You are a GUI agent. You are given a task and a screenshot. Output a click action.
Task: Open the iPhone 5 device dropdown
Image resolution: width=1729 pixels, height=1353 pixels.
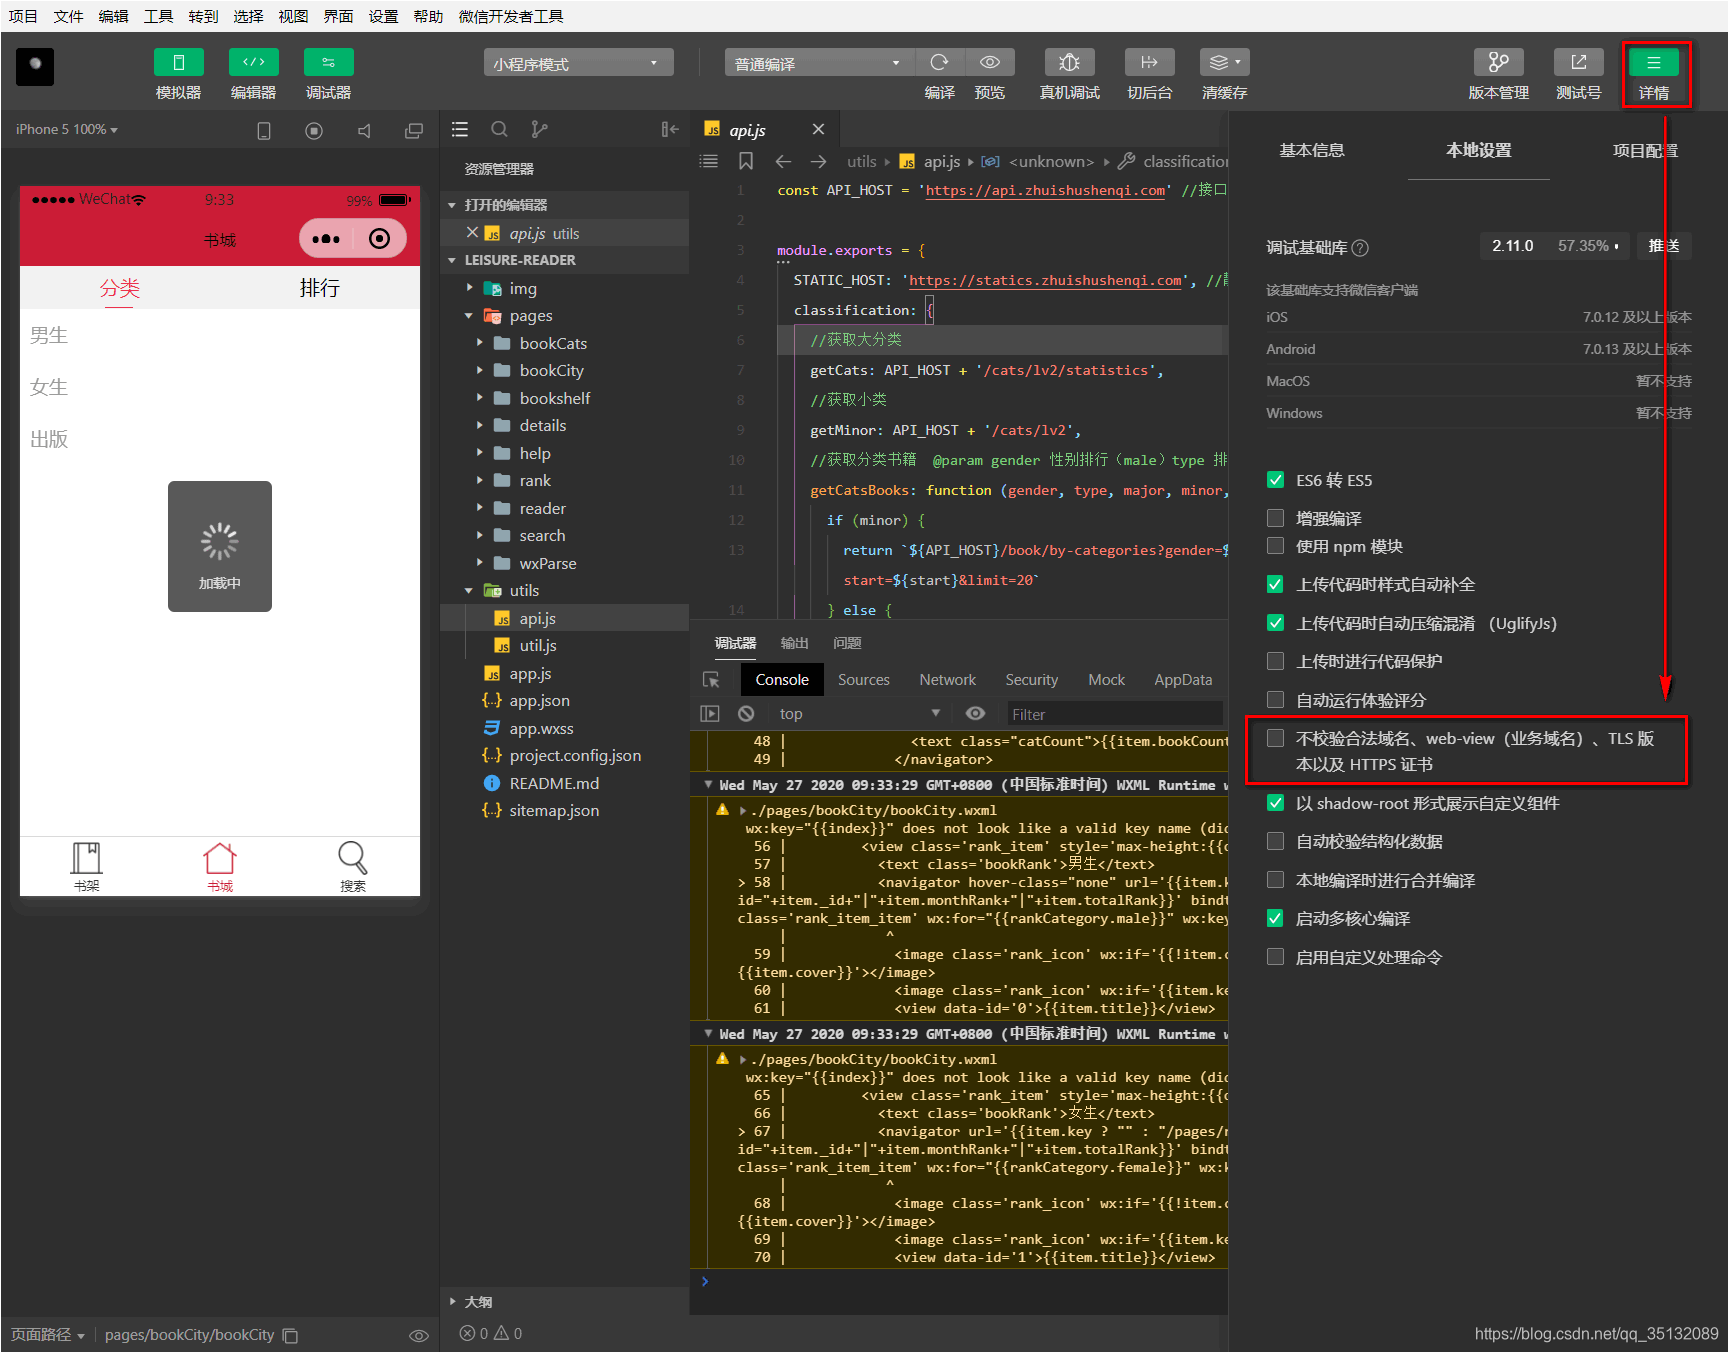66,130
